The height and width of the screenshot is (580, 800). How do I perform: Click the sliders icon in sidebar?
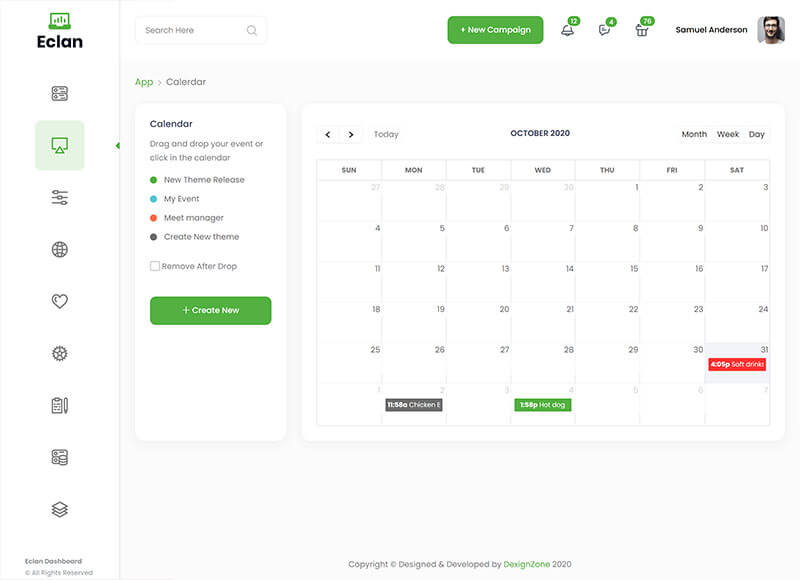(x=59, y=197)
